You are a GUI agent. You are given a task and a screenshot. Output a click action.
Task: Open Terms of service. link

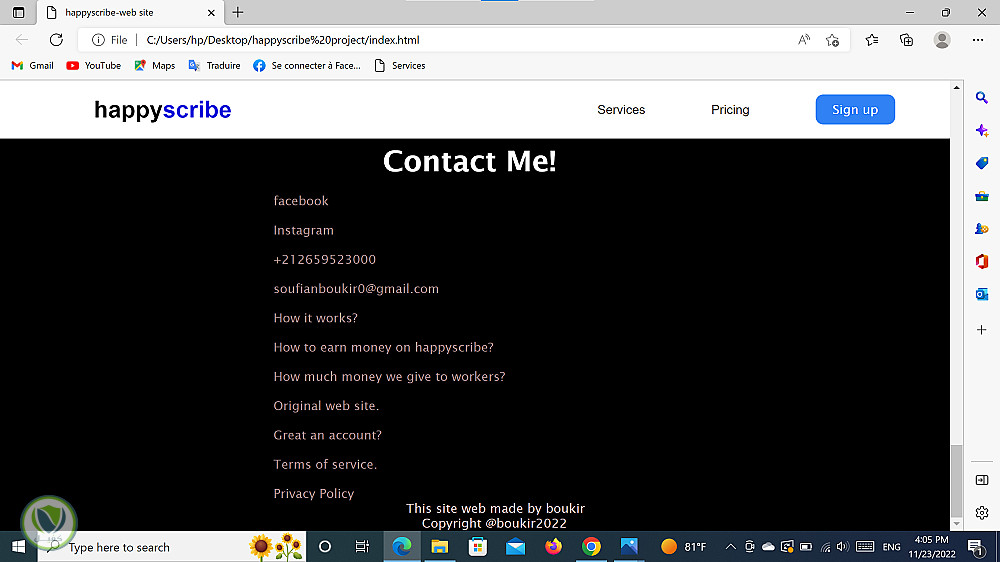[x=325, y=464]
